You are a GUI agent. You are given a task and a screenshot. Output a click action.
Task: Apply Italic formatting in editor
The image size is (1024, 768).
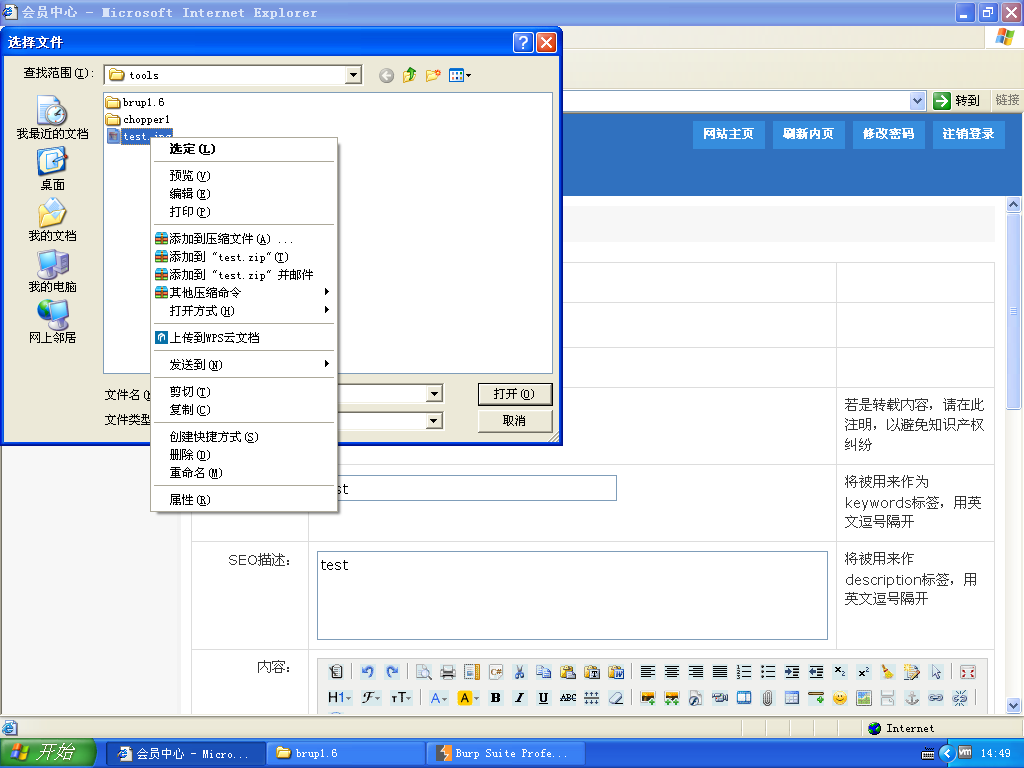click(519, 697)
